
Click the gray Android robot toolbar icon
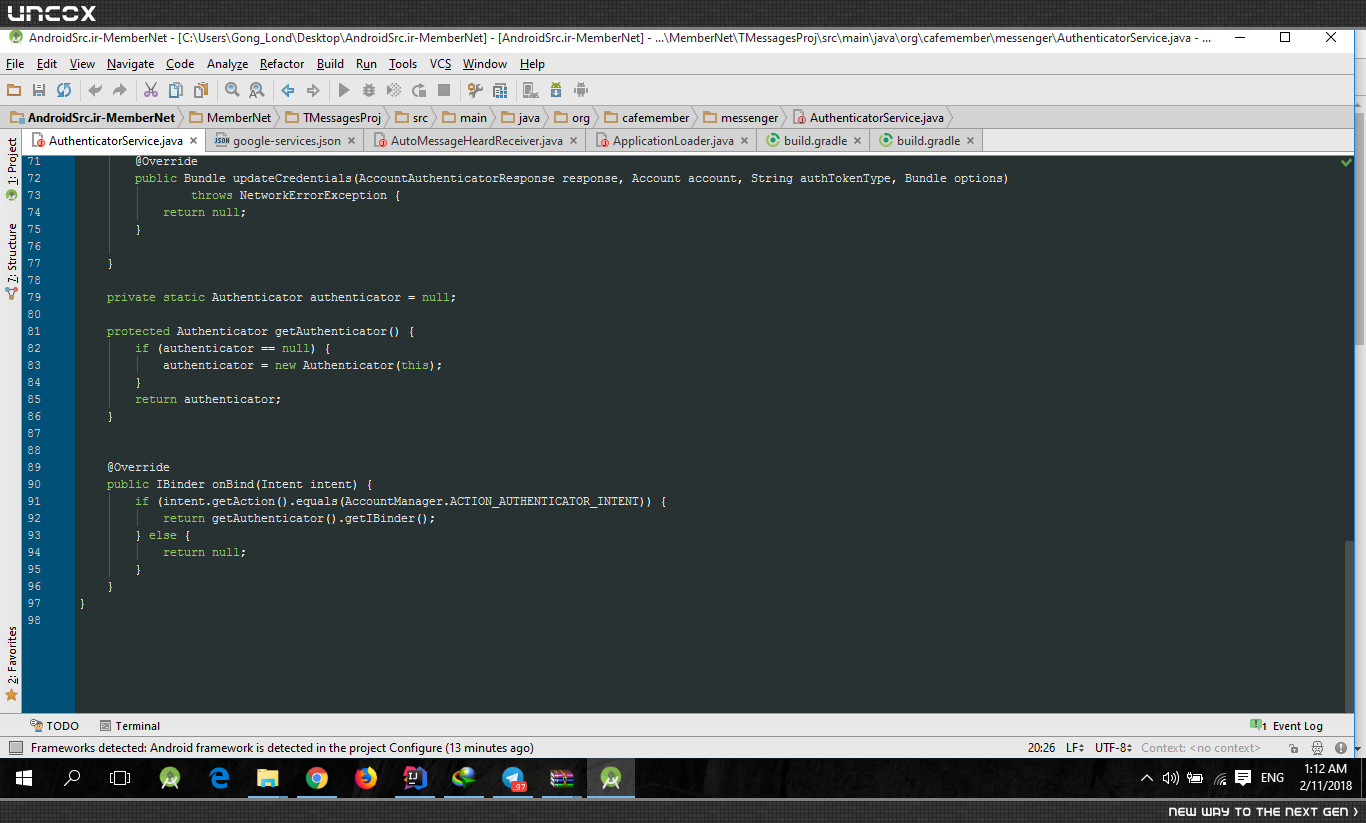coord(581,90)
